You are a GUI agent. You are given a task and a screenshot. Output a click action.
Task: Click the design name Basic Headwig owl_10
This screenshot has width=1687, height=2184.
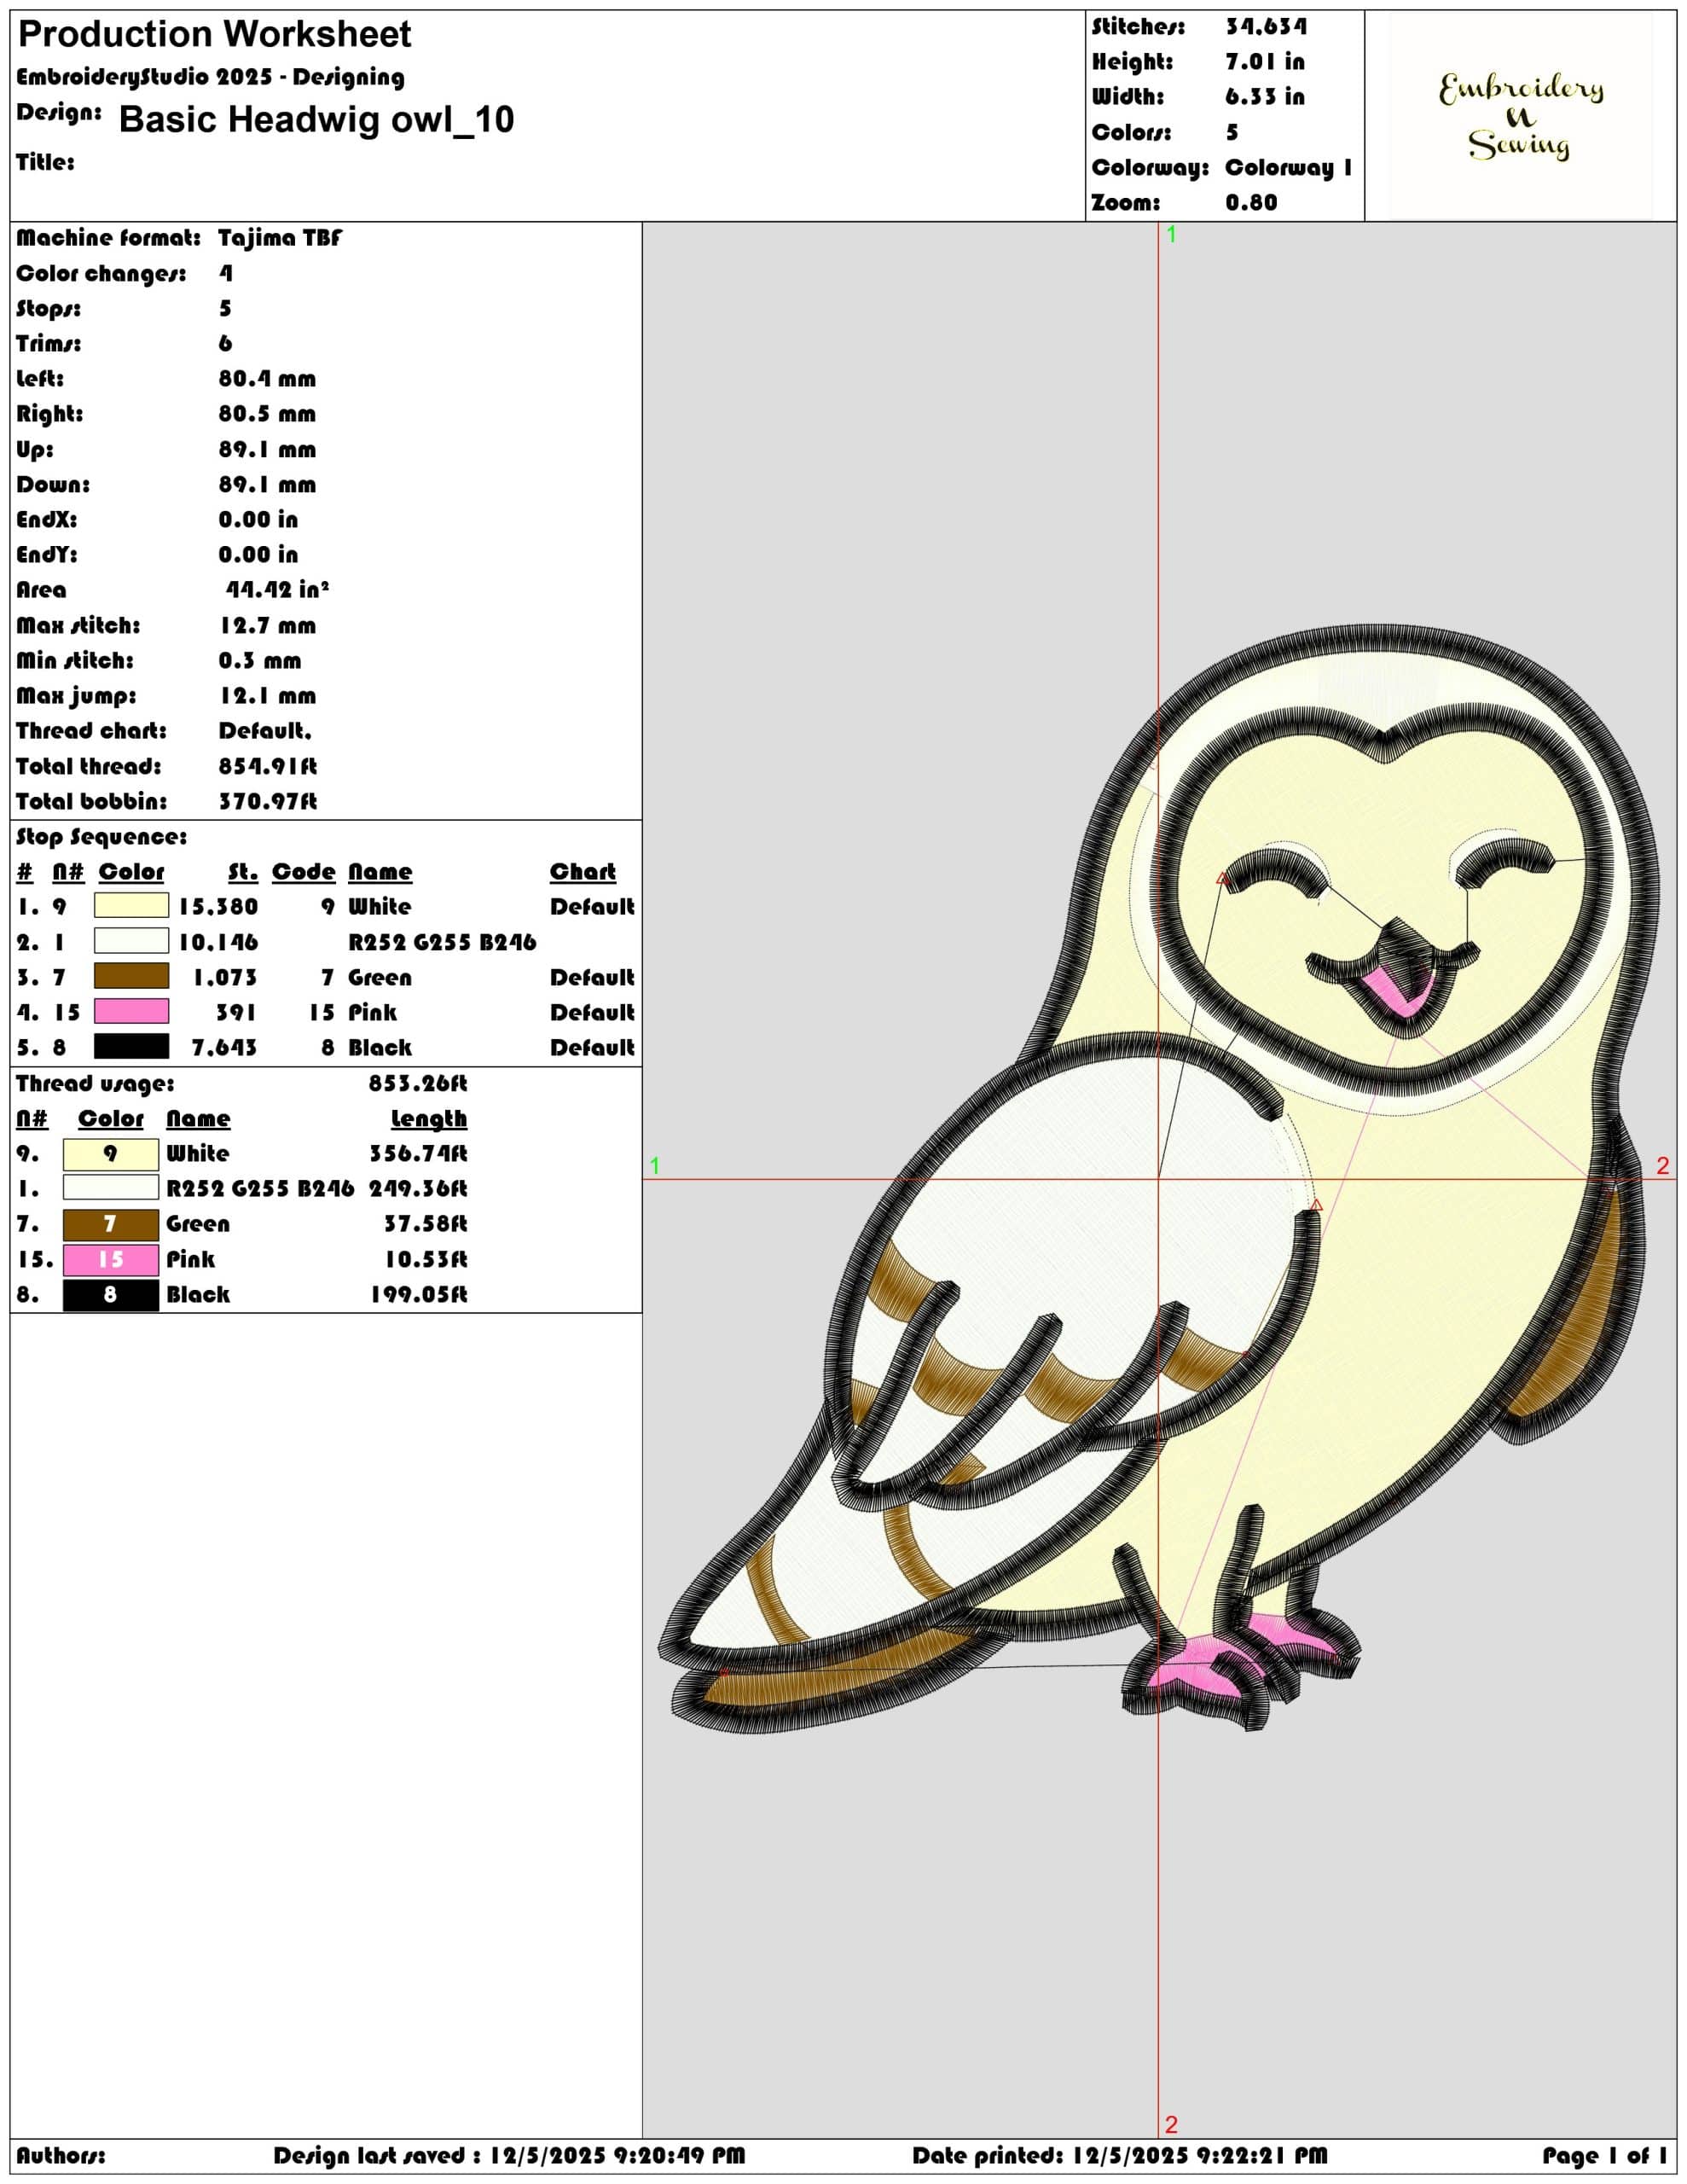(316, 119)
